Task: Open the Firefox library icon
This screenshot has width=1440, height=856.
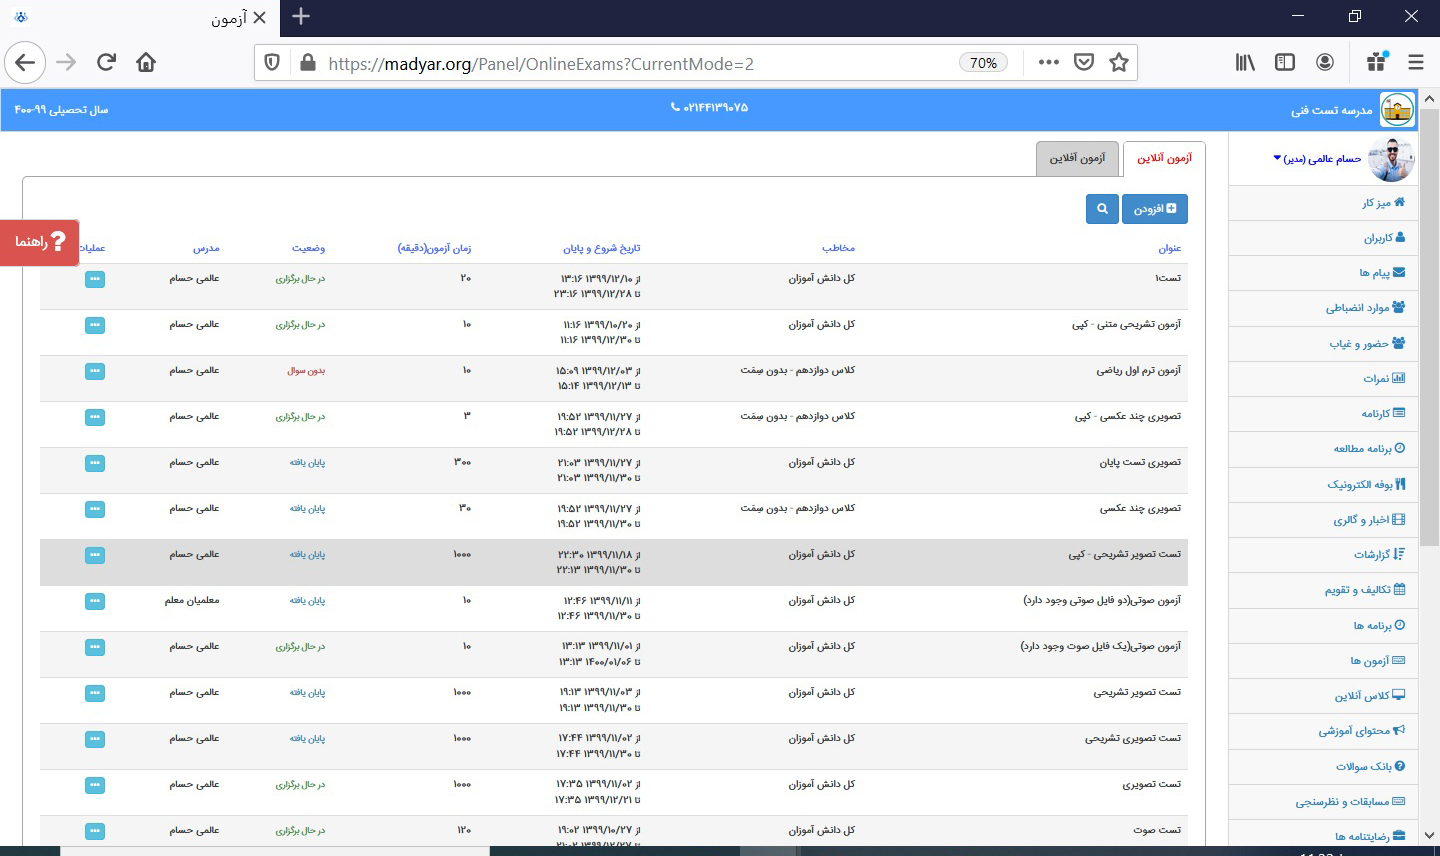Action: click(x=1245, y=62)
